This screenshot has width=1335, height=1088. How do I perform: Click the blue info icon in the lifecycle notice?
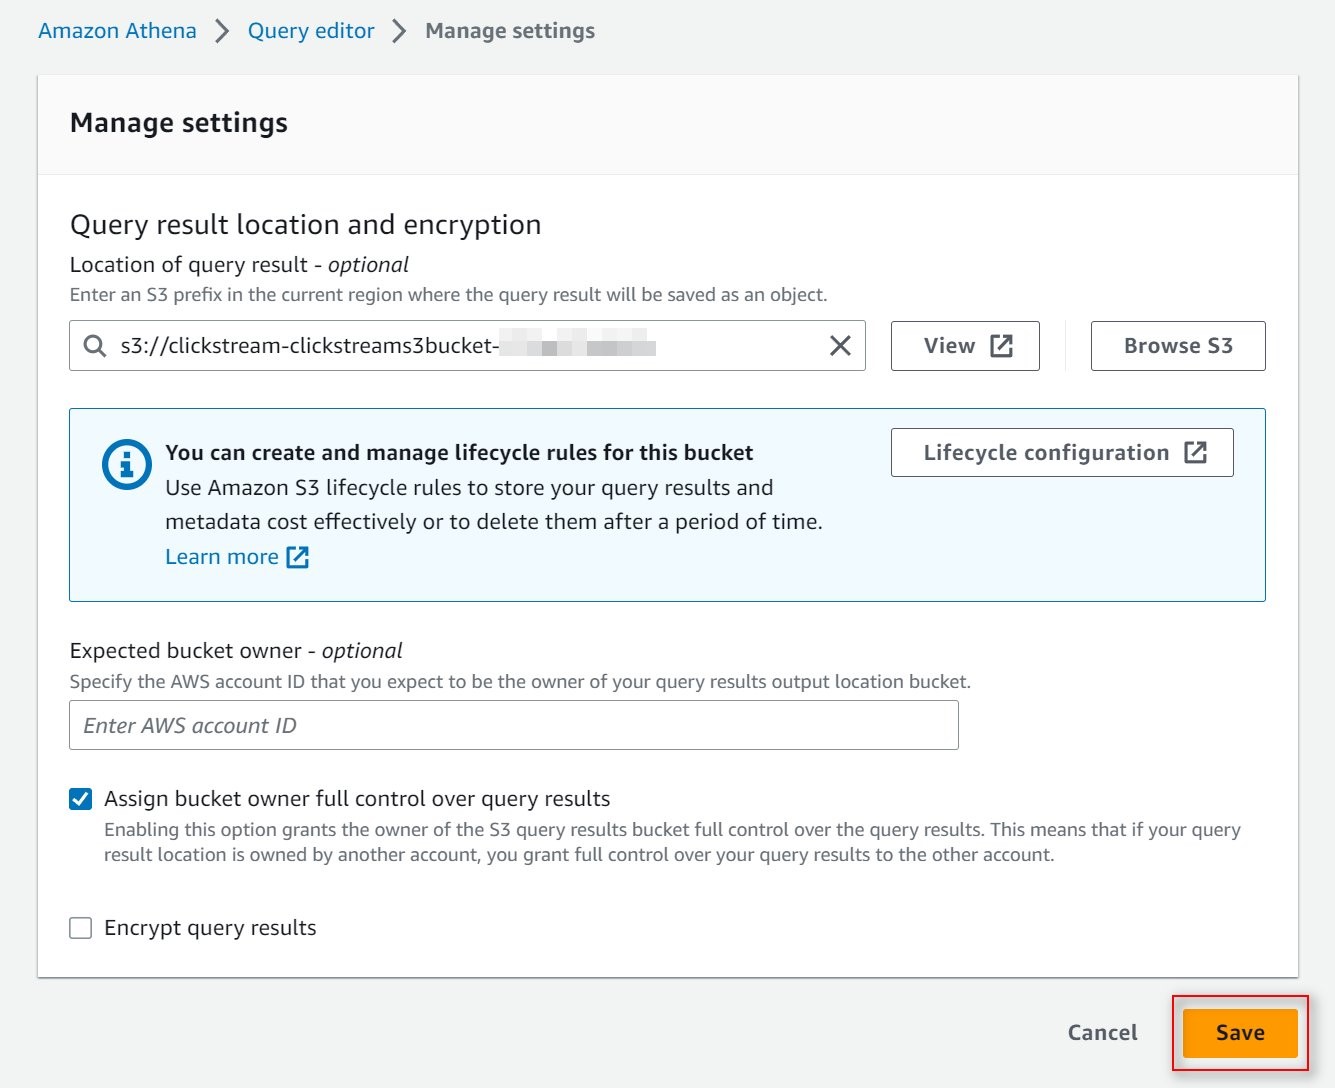pos(127,465)
